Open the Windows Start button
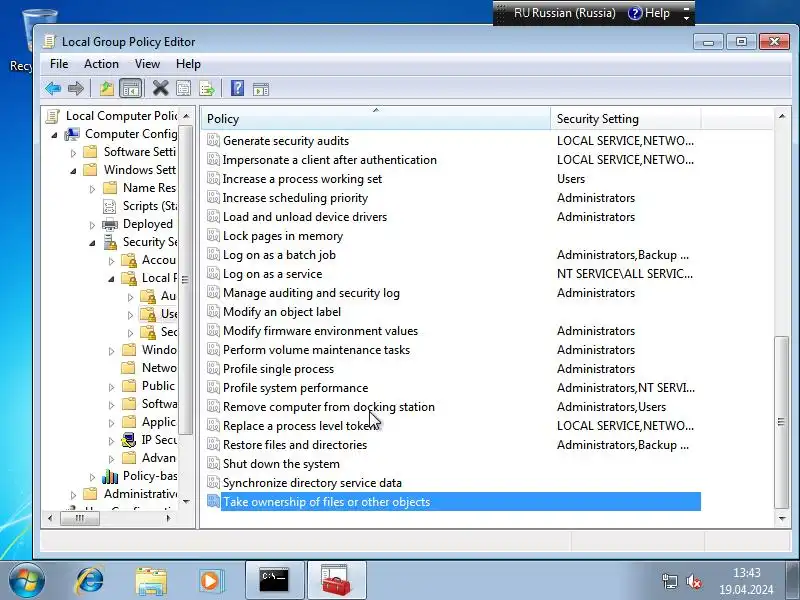The width and height of the screenshot is (800, 600). coord(26,580)
